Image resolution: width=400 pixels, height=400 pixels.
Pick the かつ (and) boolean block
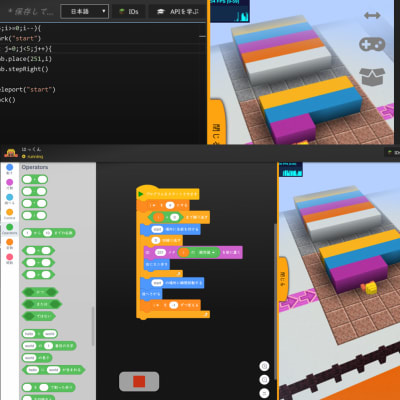40,292
